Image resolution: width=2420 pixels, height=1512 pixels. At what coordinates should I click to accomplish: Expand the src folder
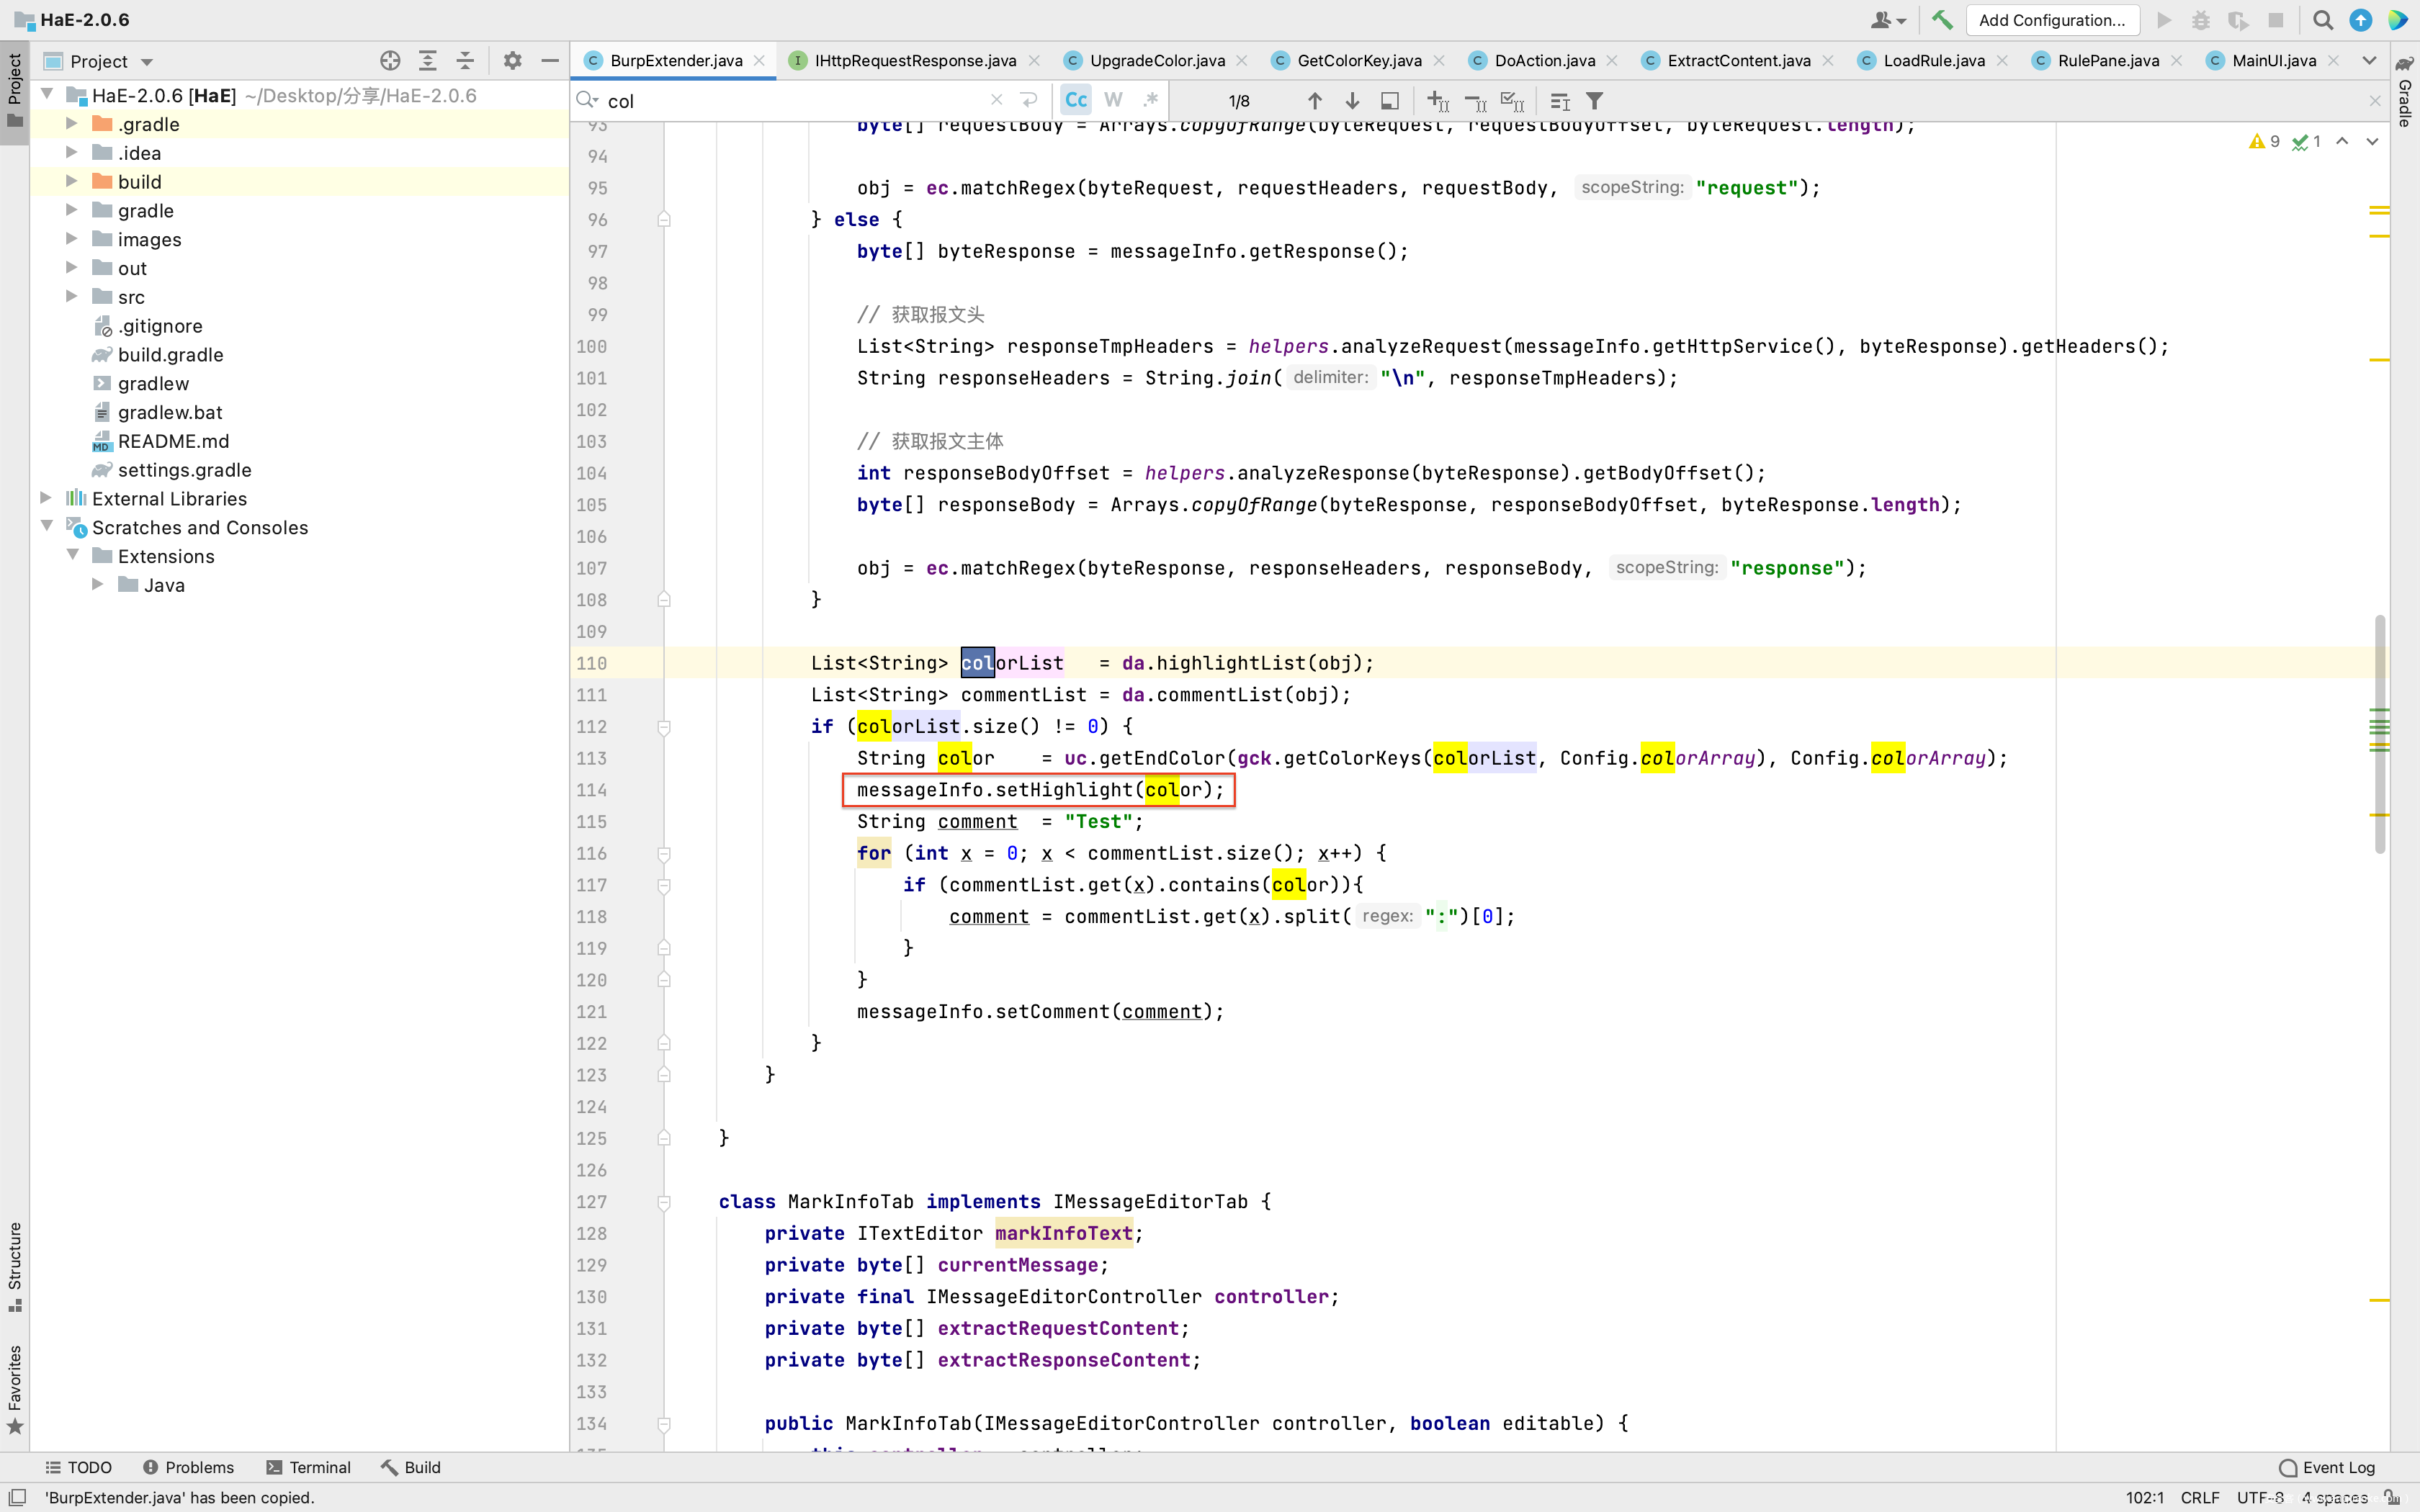point(71,297)
